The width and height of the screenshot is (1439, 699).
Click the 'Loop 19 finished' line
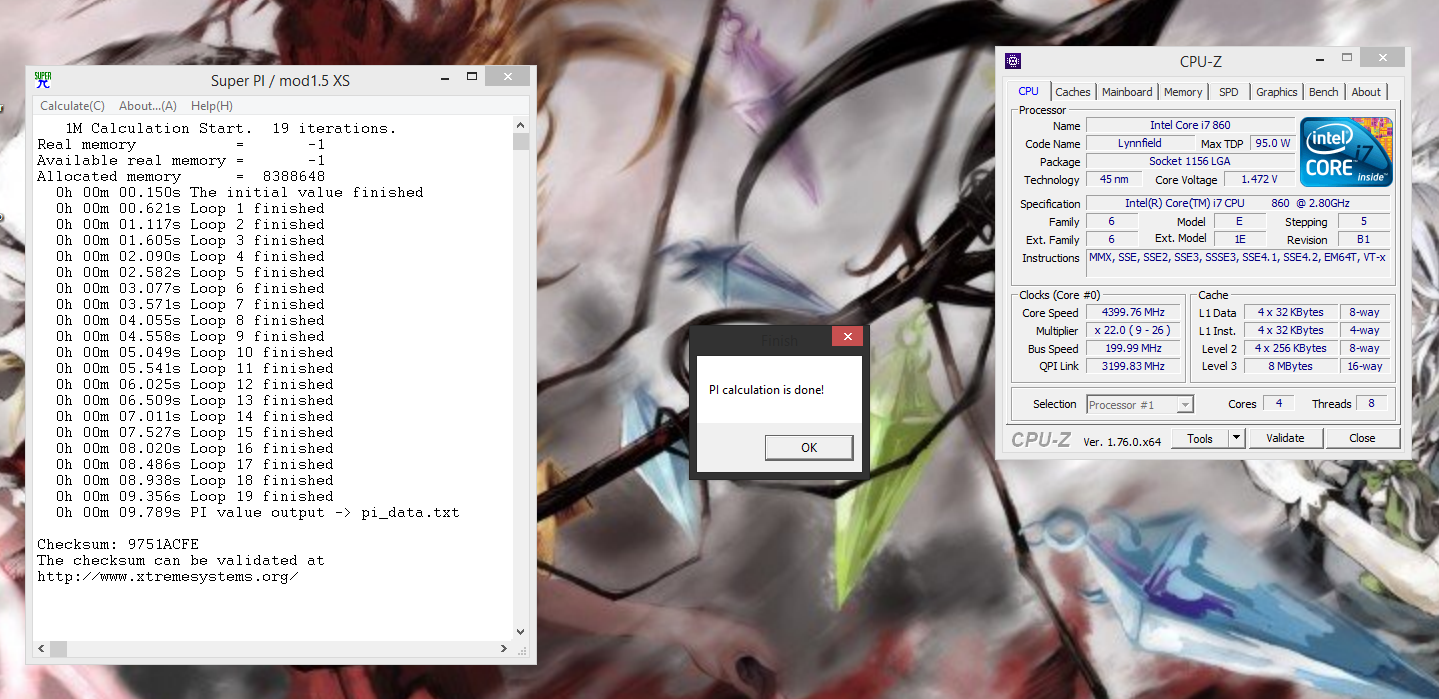195,496
